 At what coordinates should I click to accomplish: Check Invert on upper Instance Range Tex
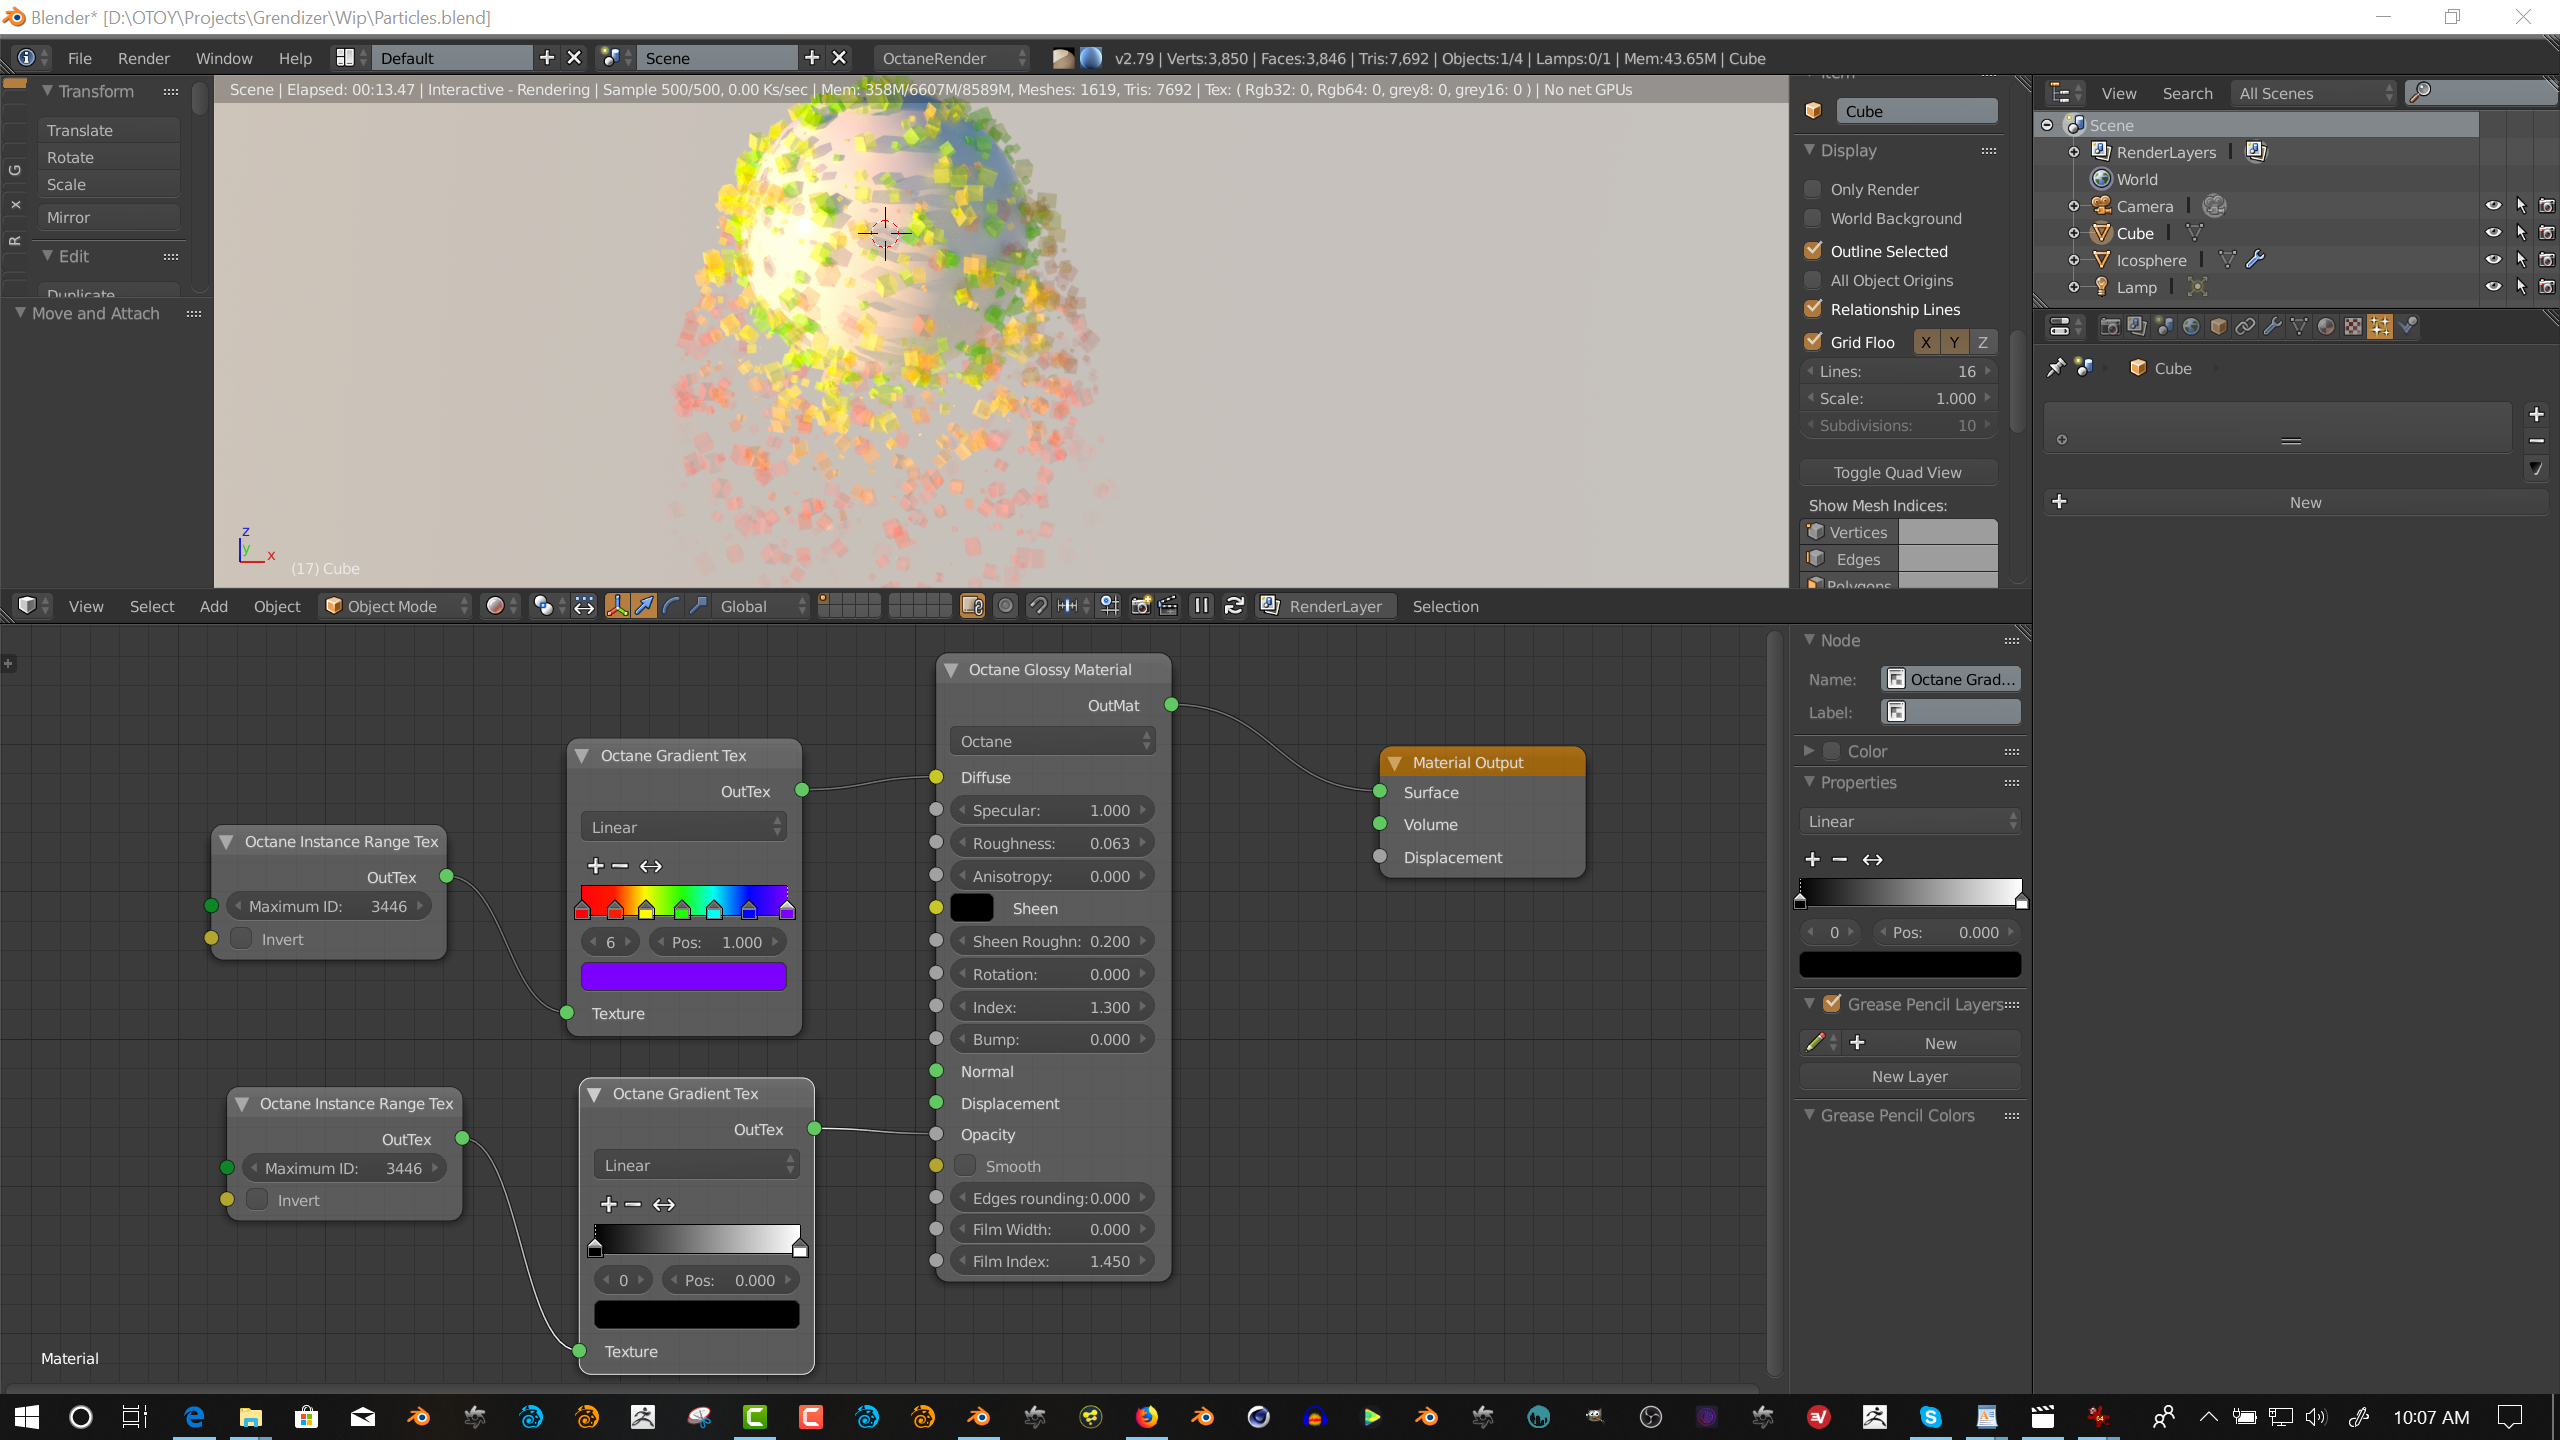241,939
